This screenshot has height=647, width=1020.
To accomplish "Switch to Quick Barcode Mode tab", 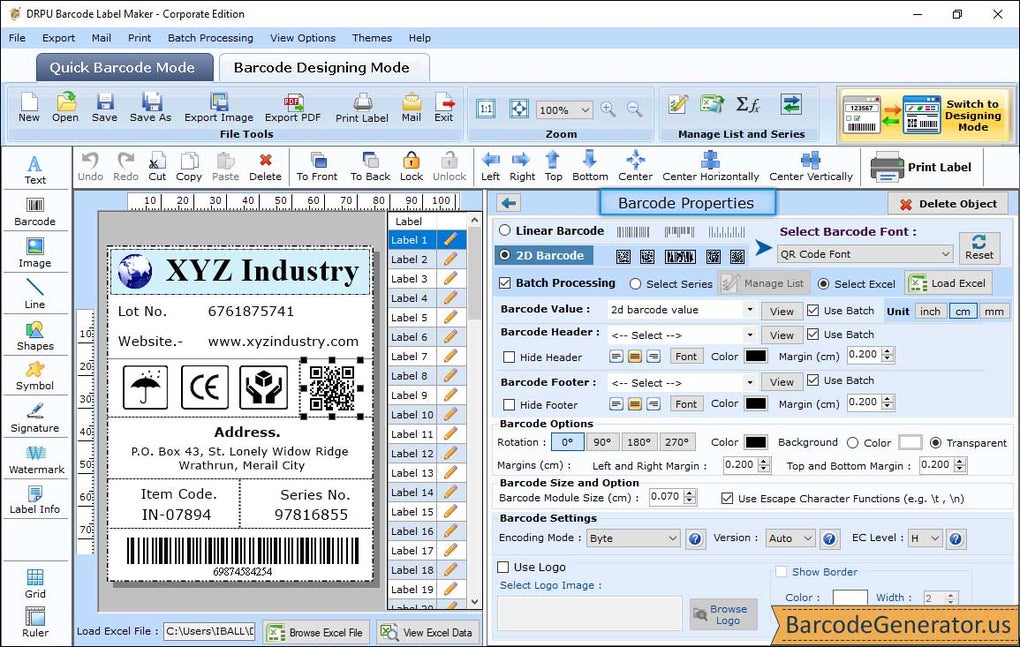I will click(123, 68).
